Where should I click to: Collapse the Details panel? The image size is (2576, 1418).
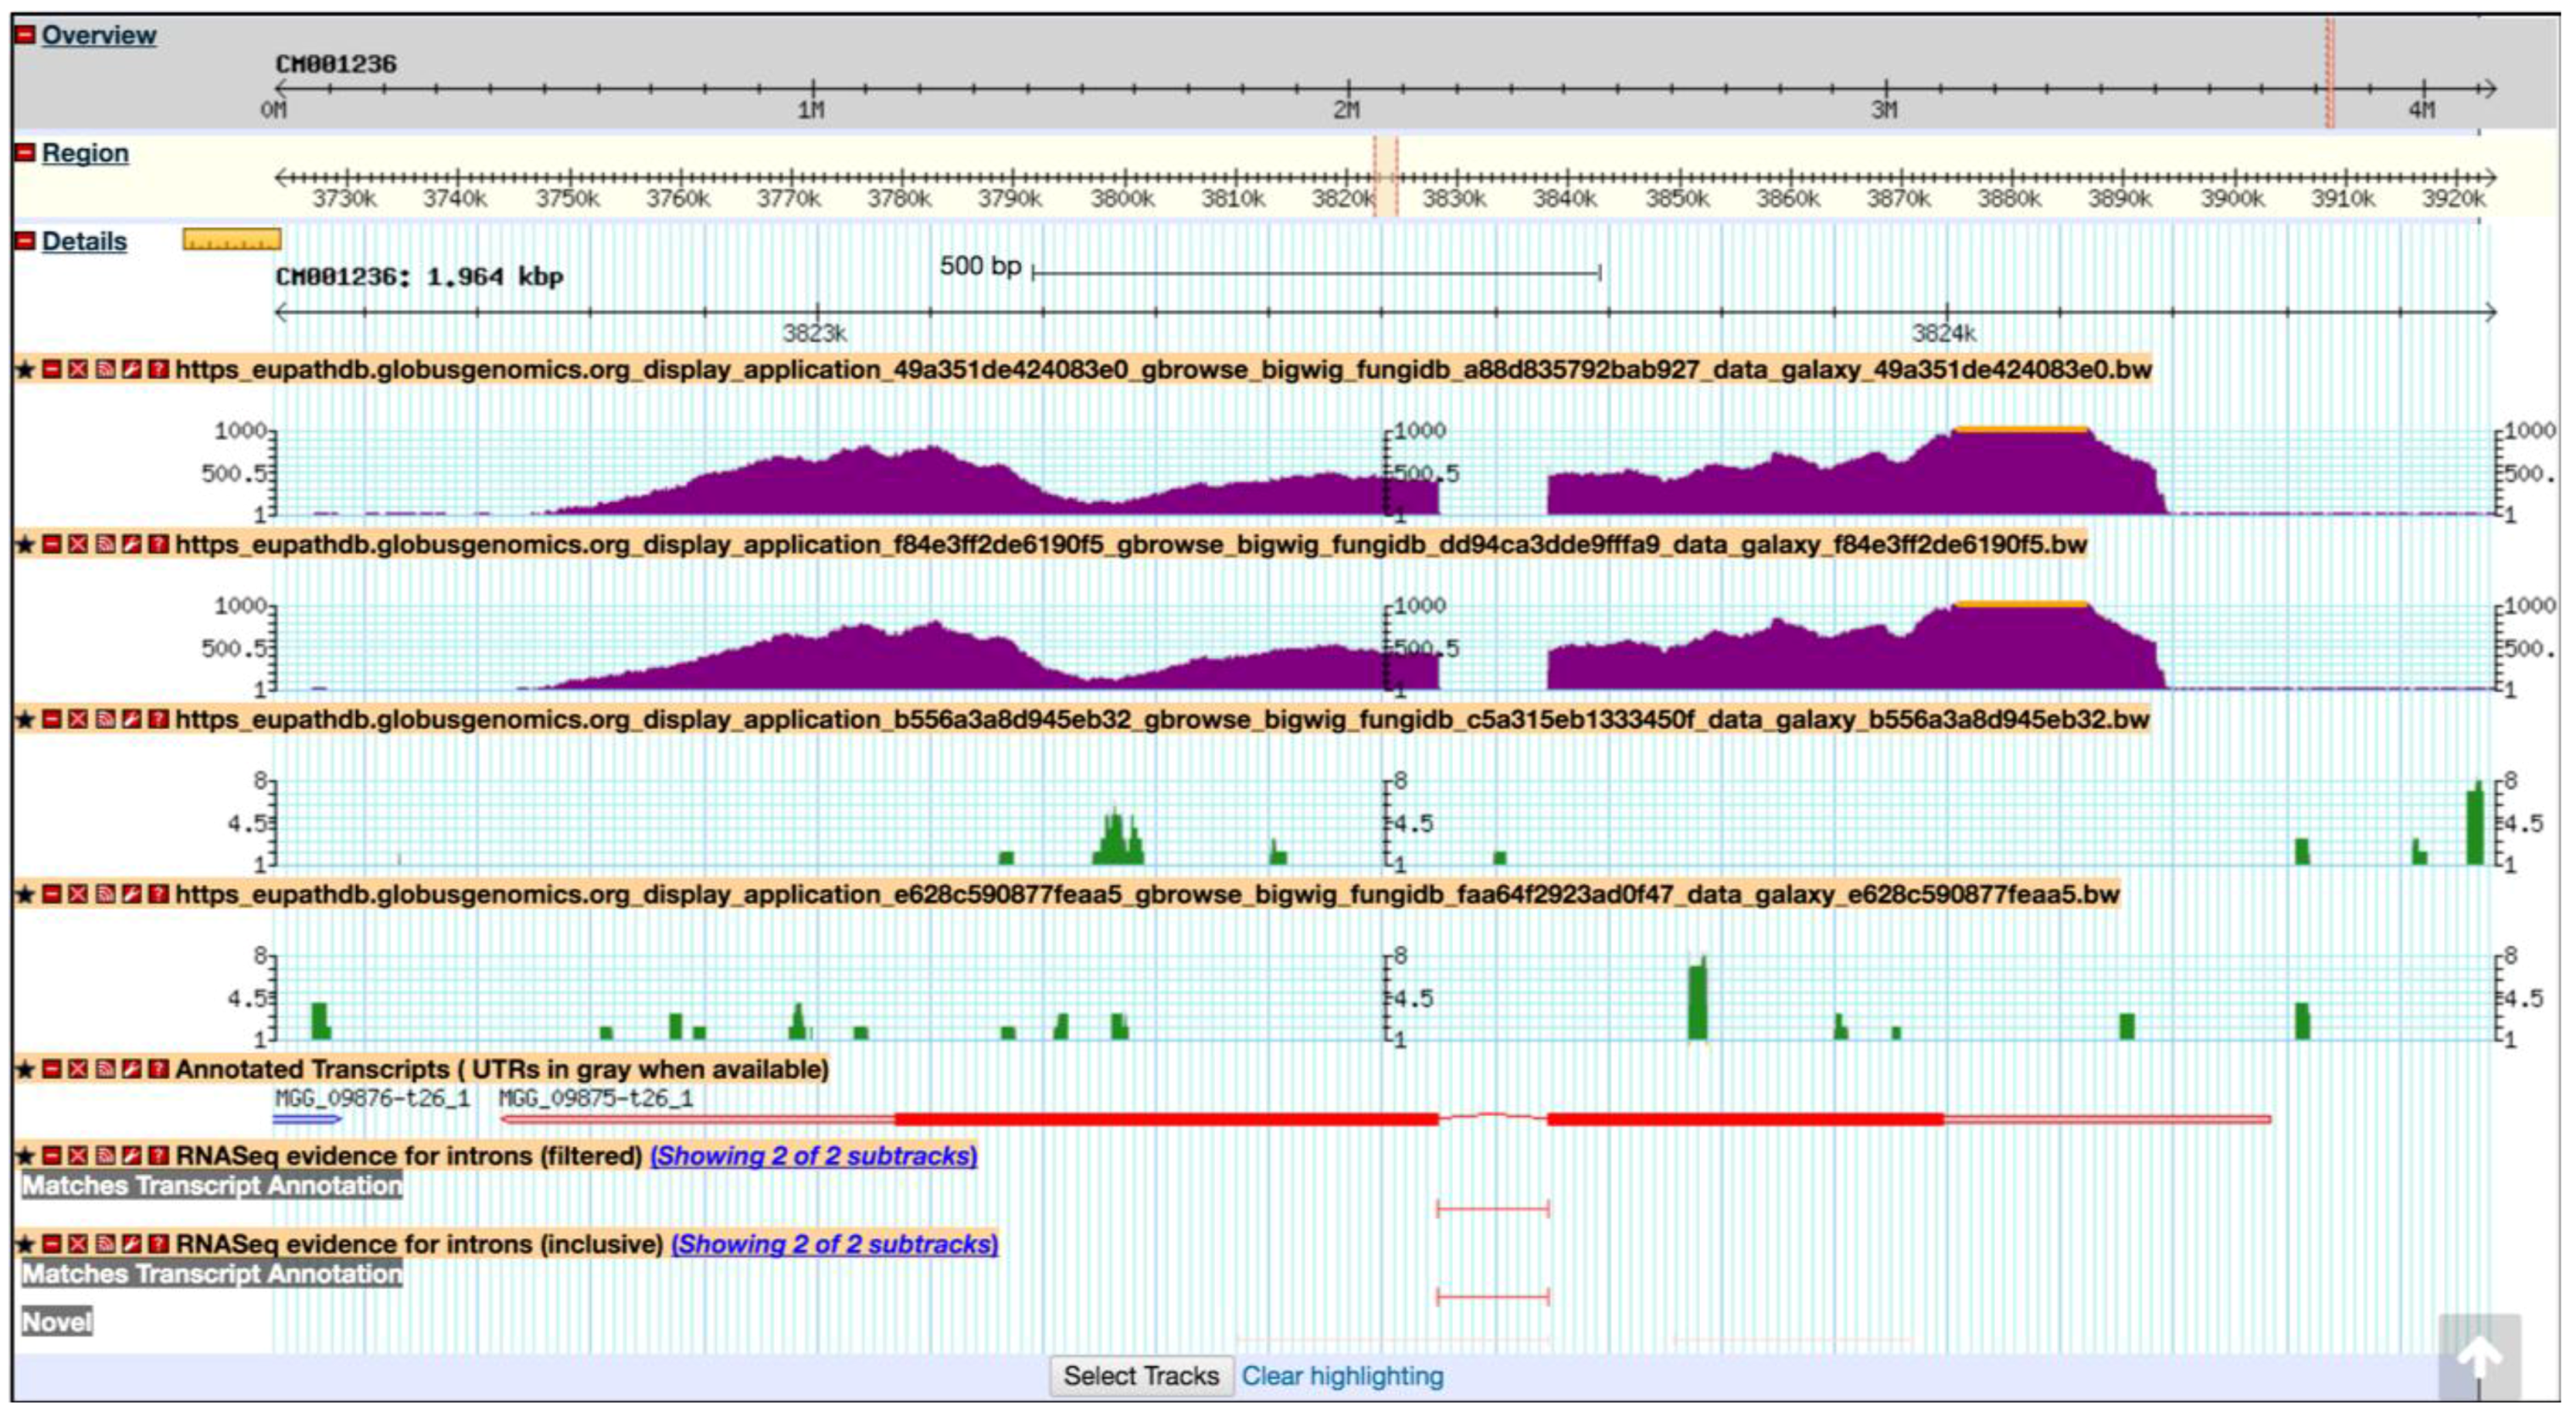[25, 241]
